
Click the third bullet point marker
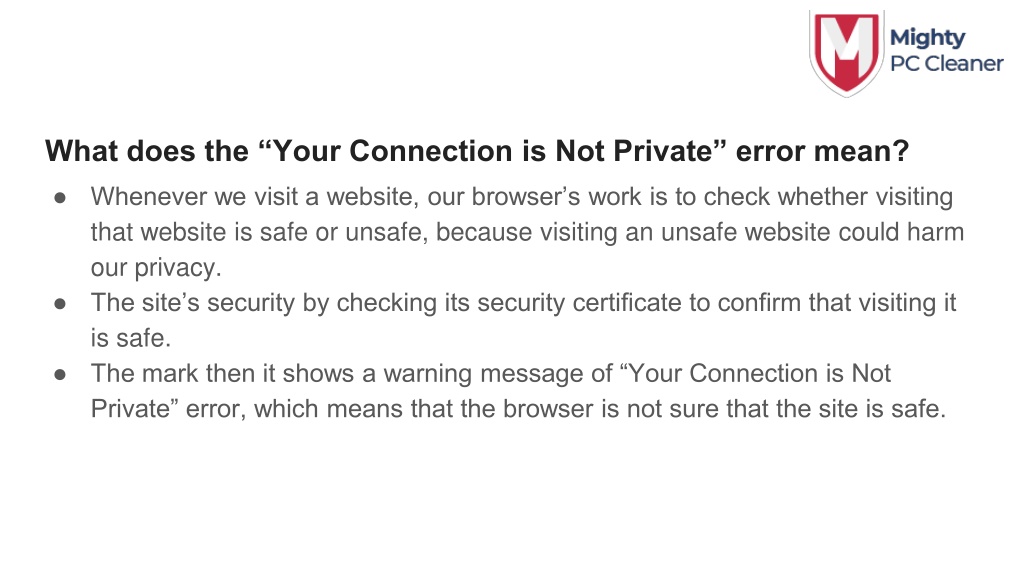coord(60,374)
